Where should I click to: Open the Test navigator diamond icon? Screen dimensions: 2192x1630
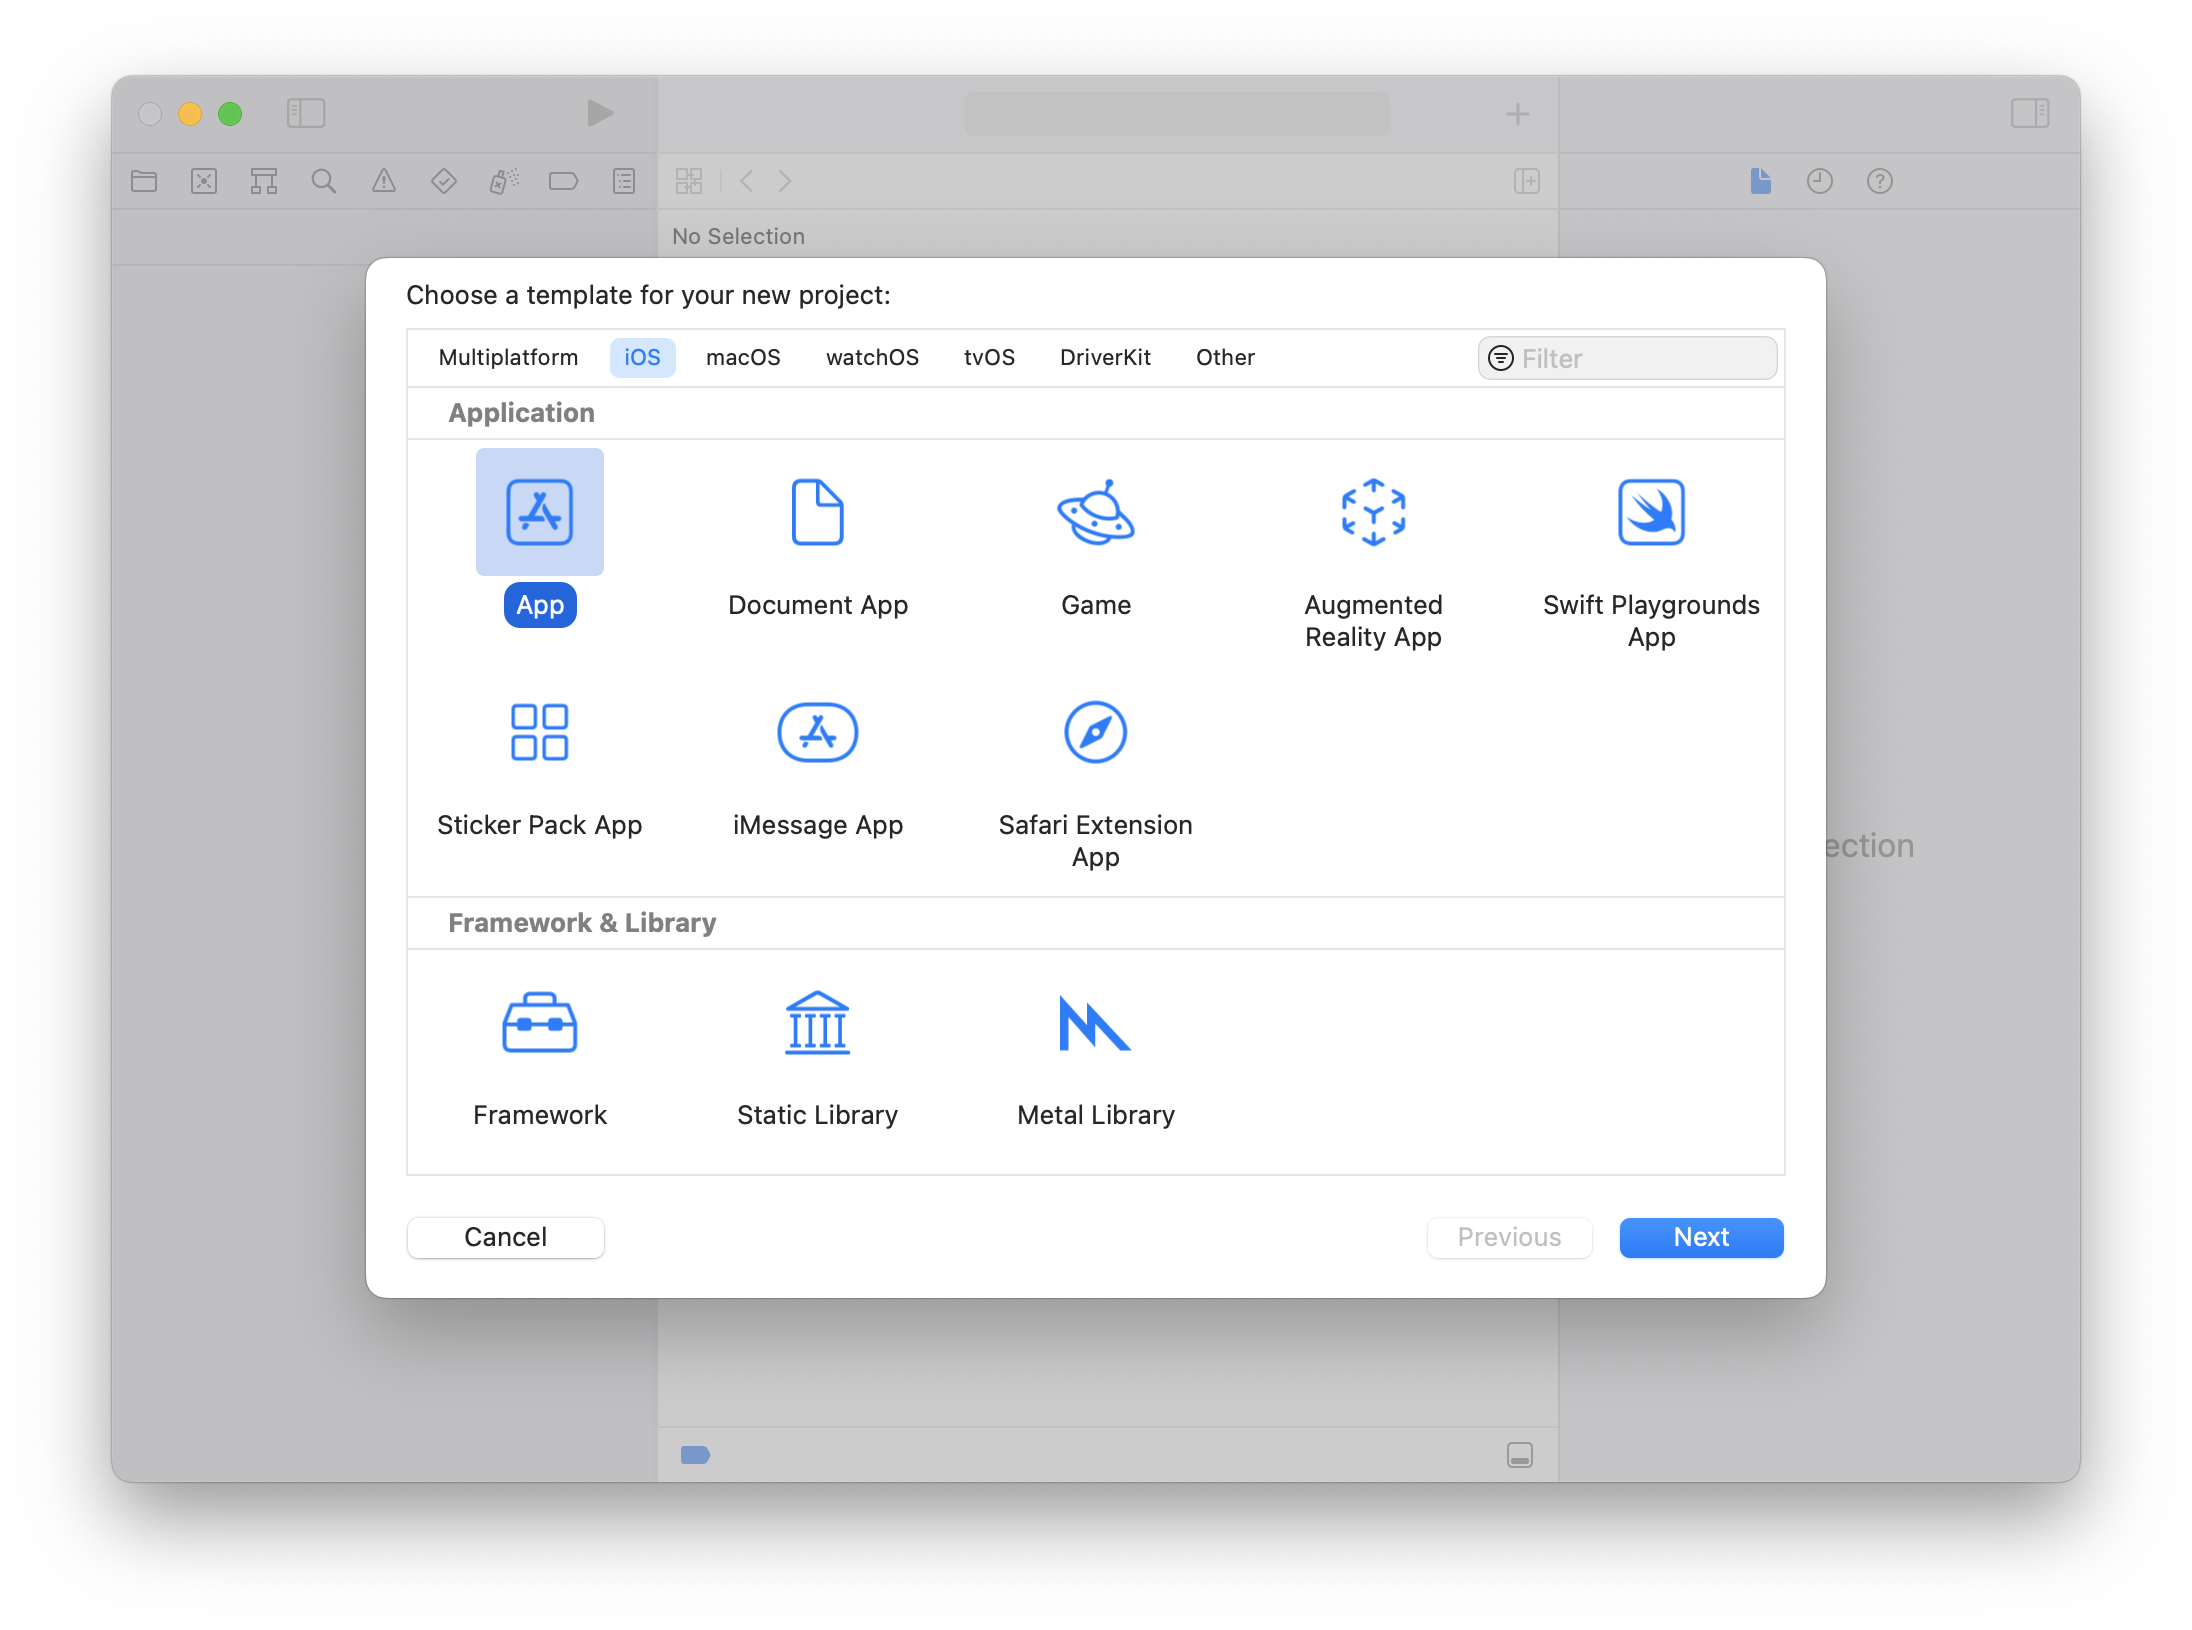coord(444,181)
